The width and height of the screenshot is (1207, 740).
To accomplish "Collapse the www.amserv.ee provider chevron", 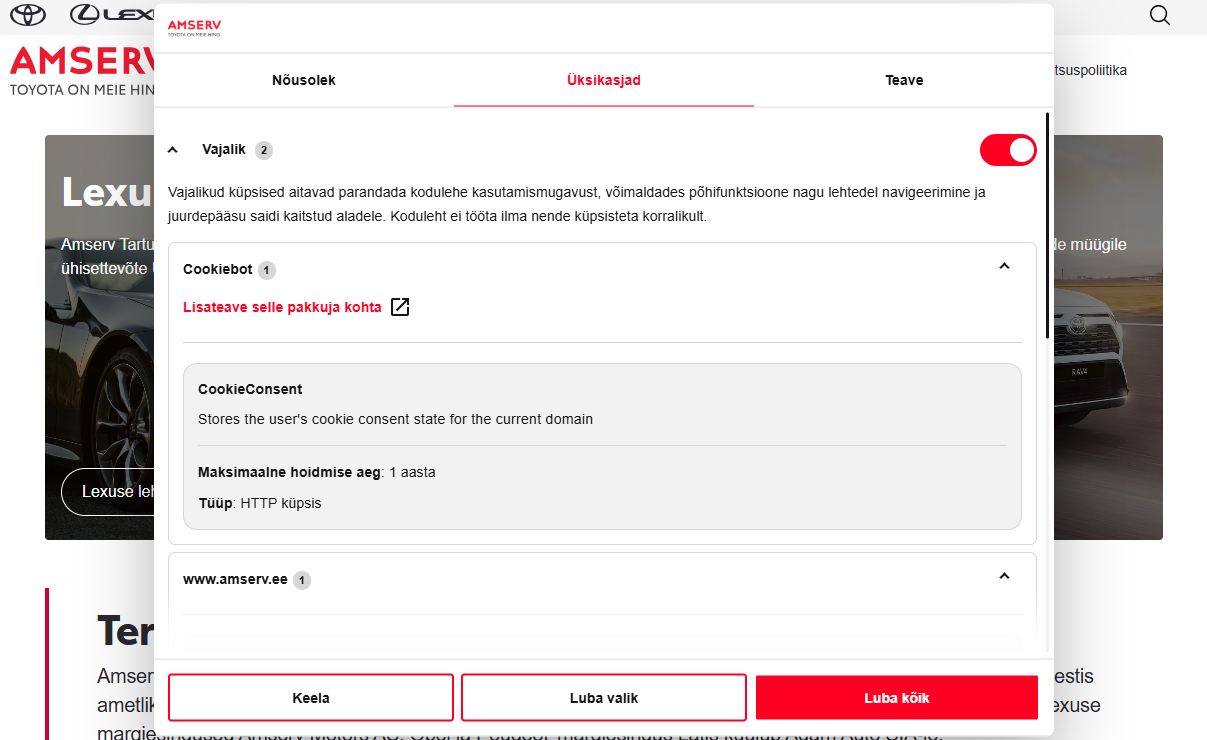I will [1005, 576].
